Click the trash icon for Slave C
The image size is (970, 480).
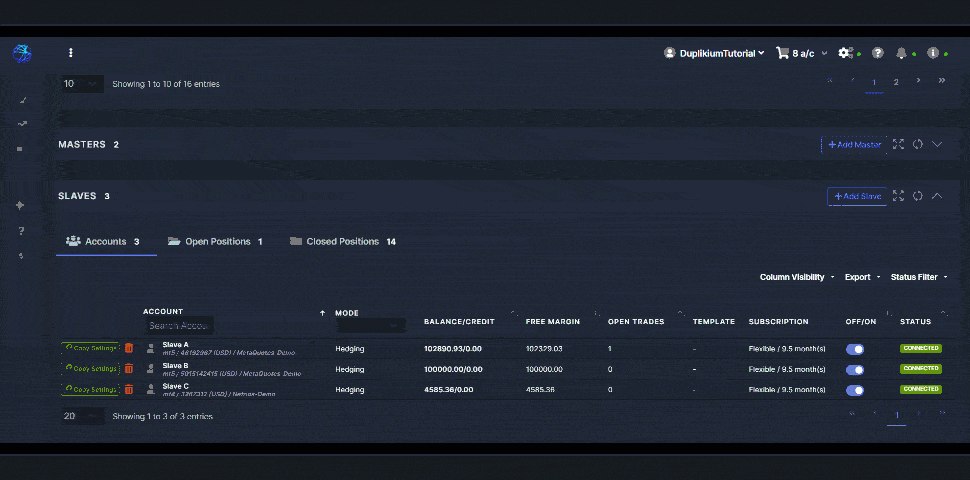(x=129, y=389)
